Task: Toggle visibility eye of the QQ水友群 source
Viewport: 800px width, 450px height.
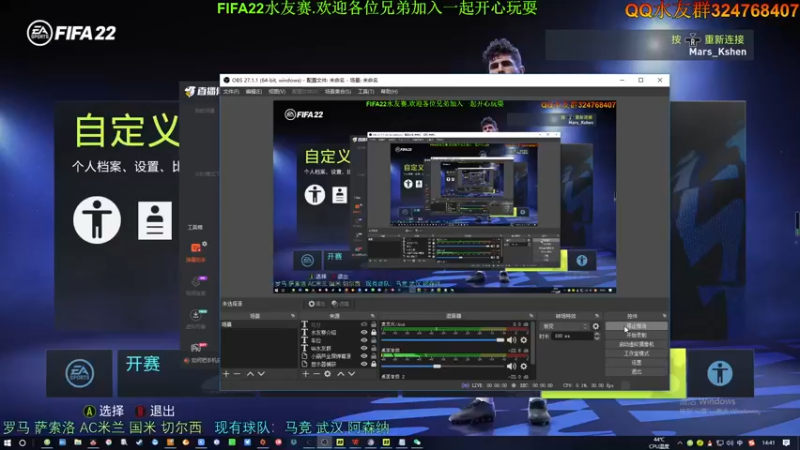Action: (x=364, y=348)
